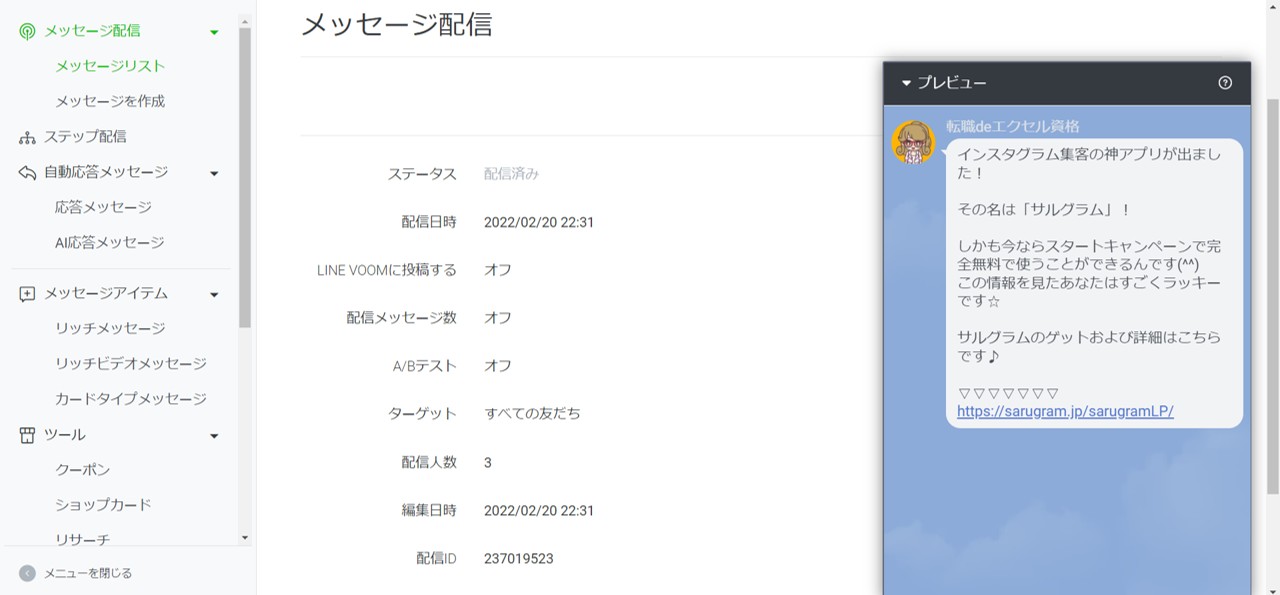
Task: Click the ステップ配信 hierarchy icon
Action: (x=27, y=137)
